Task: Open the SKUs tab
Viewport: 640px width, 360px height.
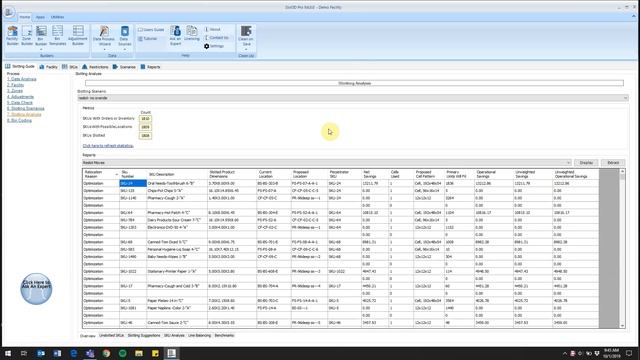Action: (x=70, y=67)
